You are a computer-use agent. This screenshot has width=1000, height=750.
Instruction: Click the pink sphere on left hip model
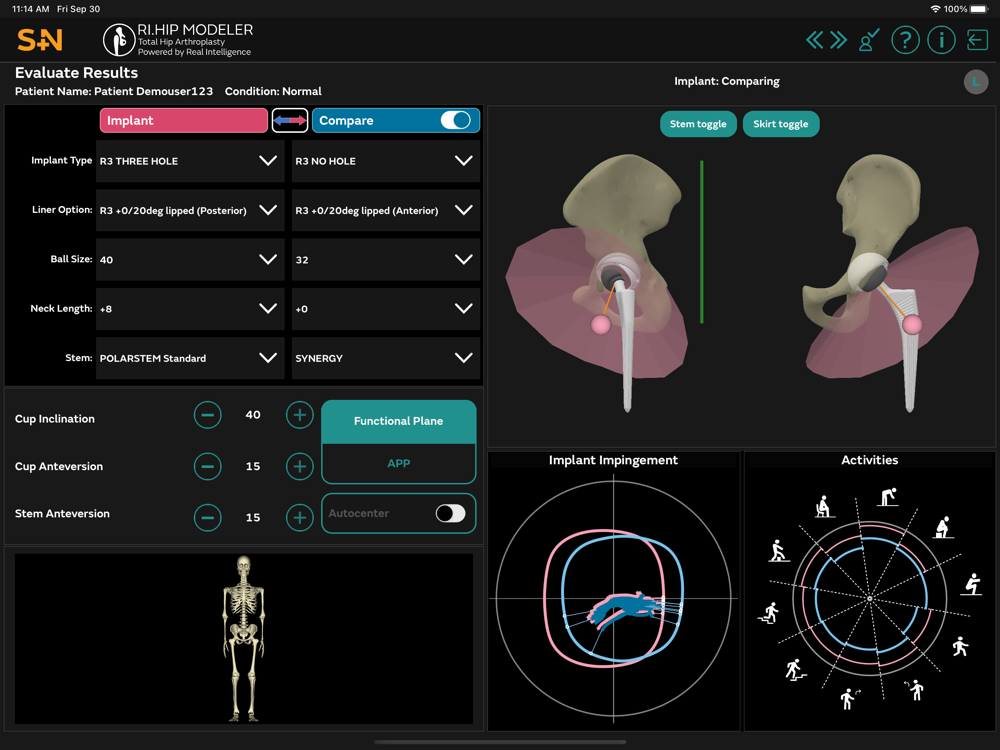600,325
